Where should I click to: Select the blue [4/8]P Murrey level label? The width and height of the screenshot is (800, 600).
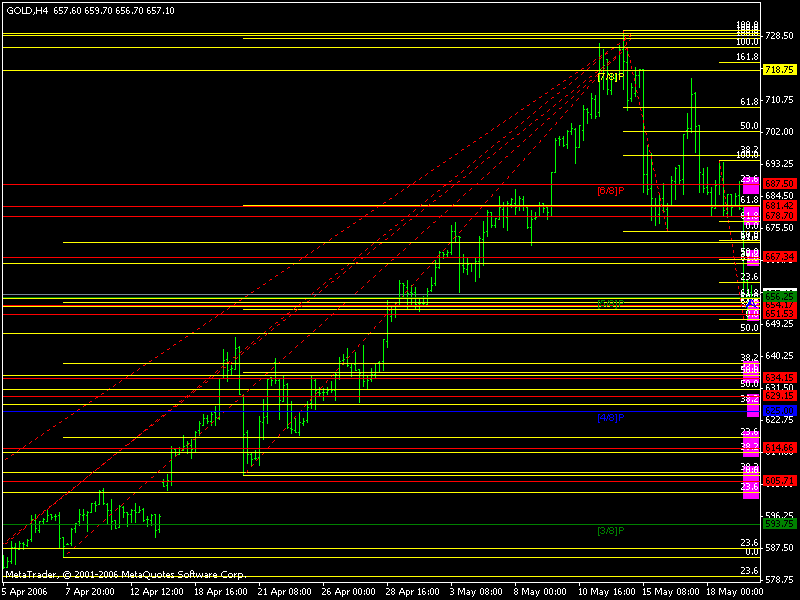[611, 418]
